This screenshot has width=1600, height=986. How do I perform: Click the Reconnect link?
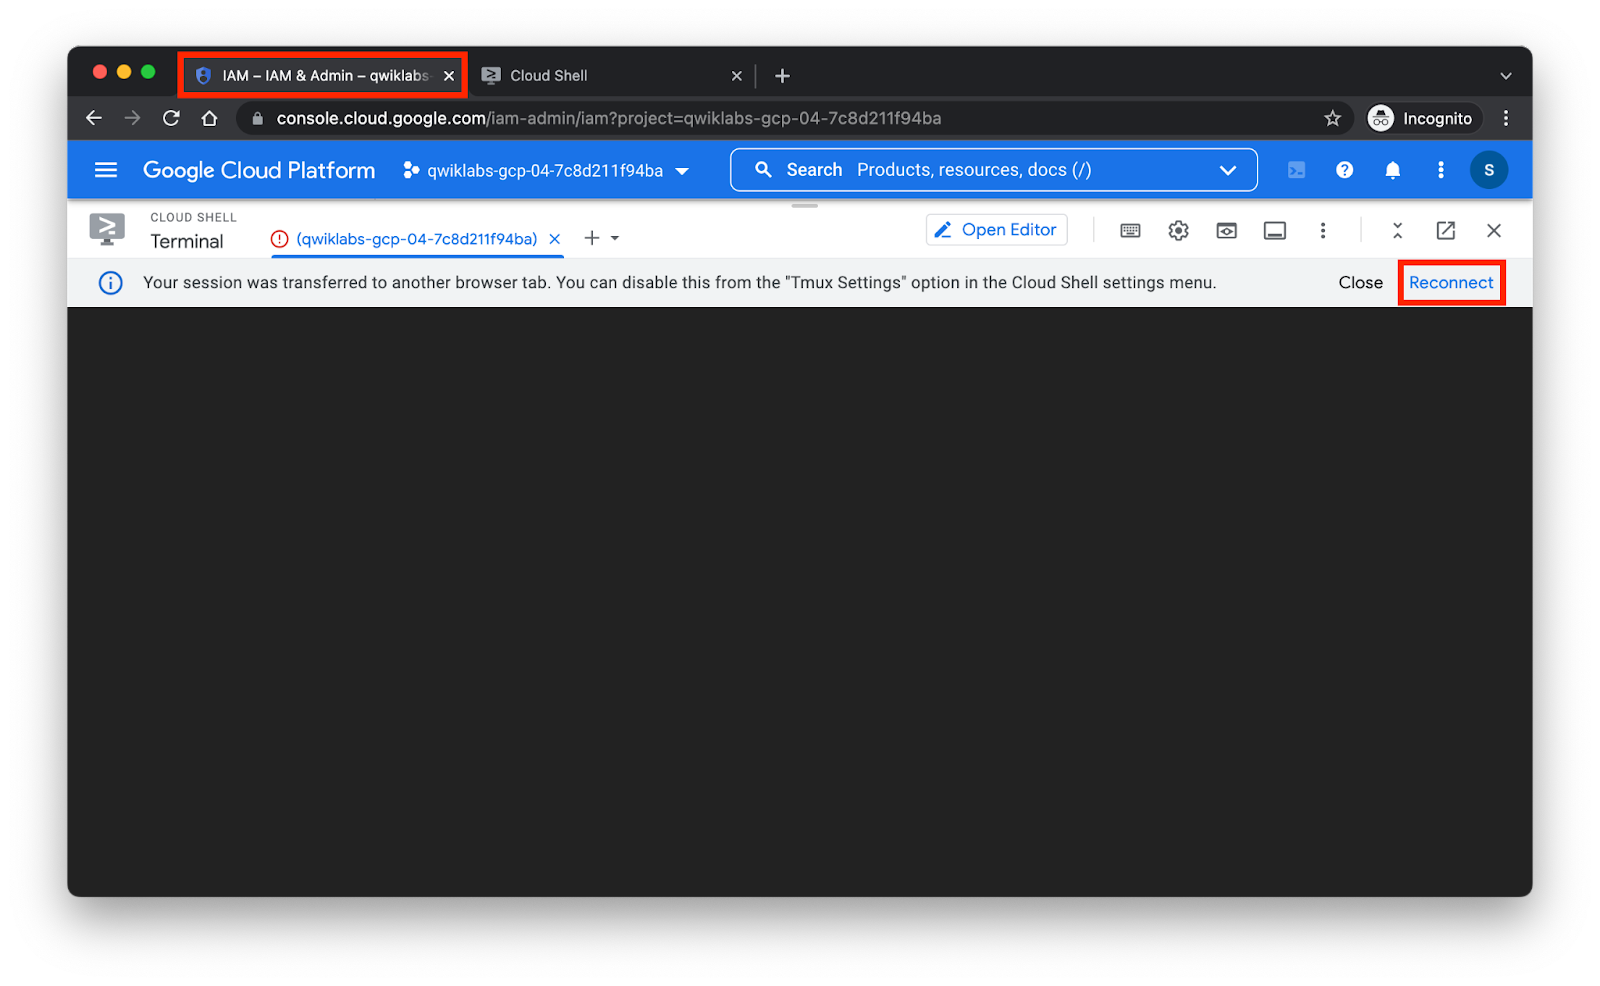pos(1450,283)
